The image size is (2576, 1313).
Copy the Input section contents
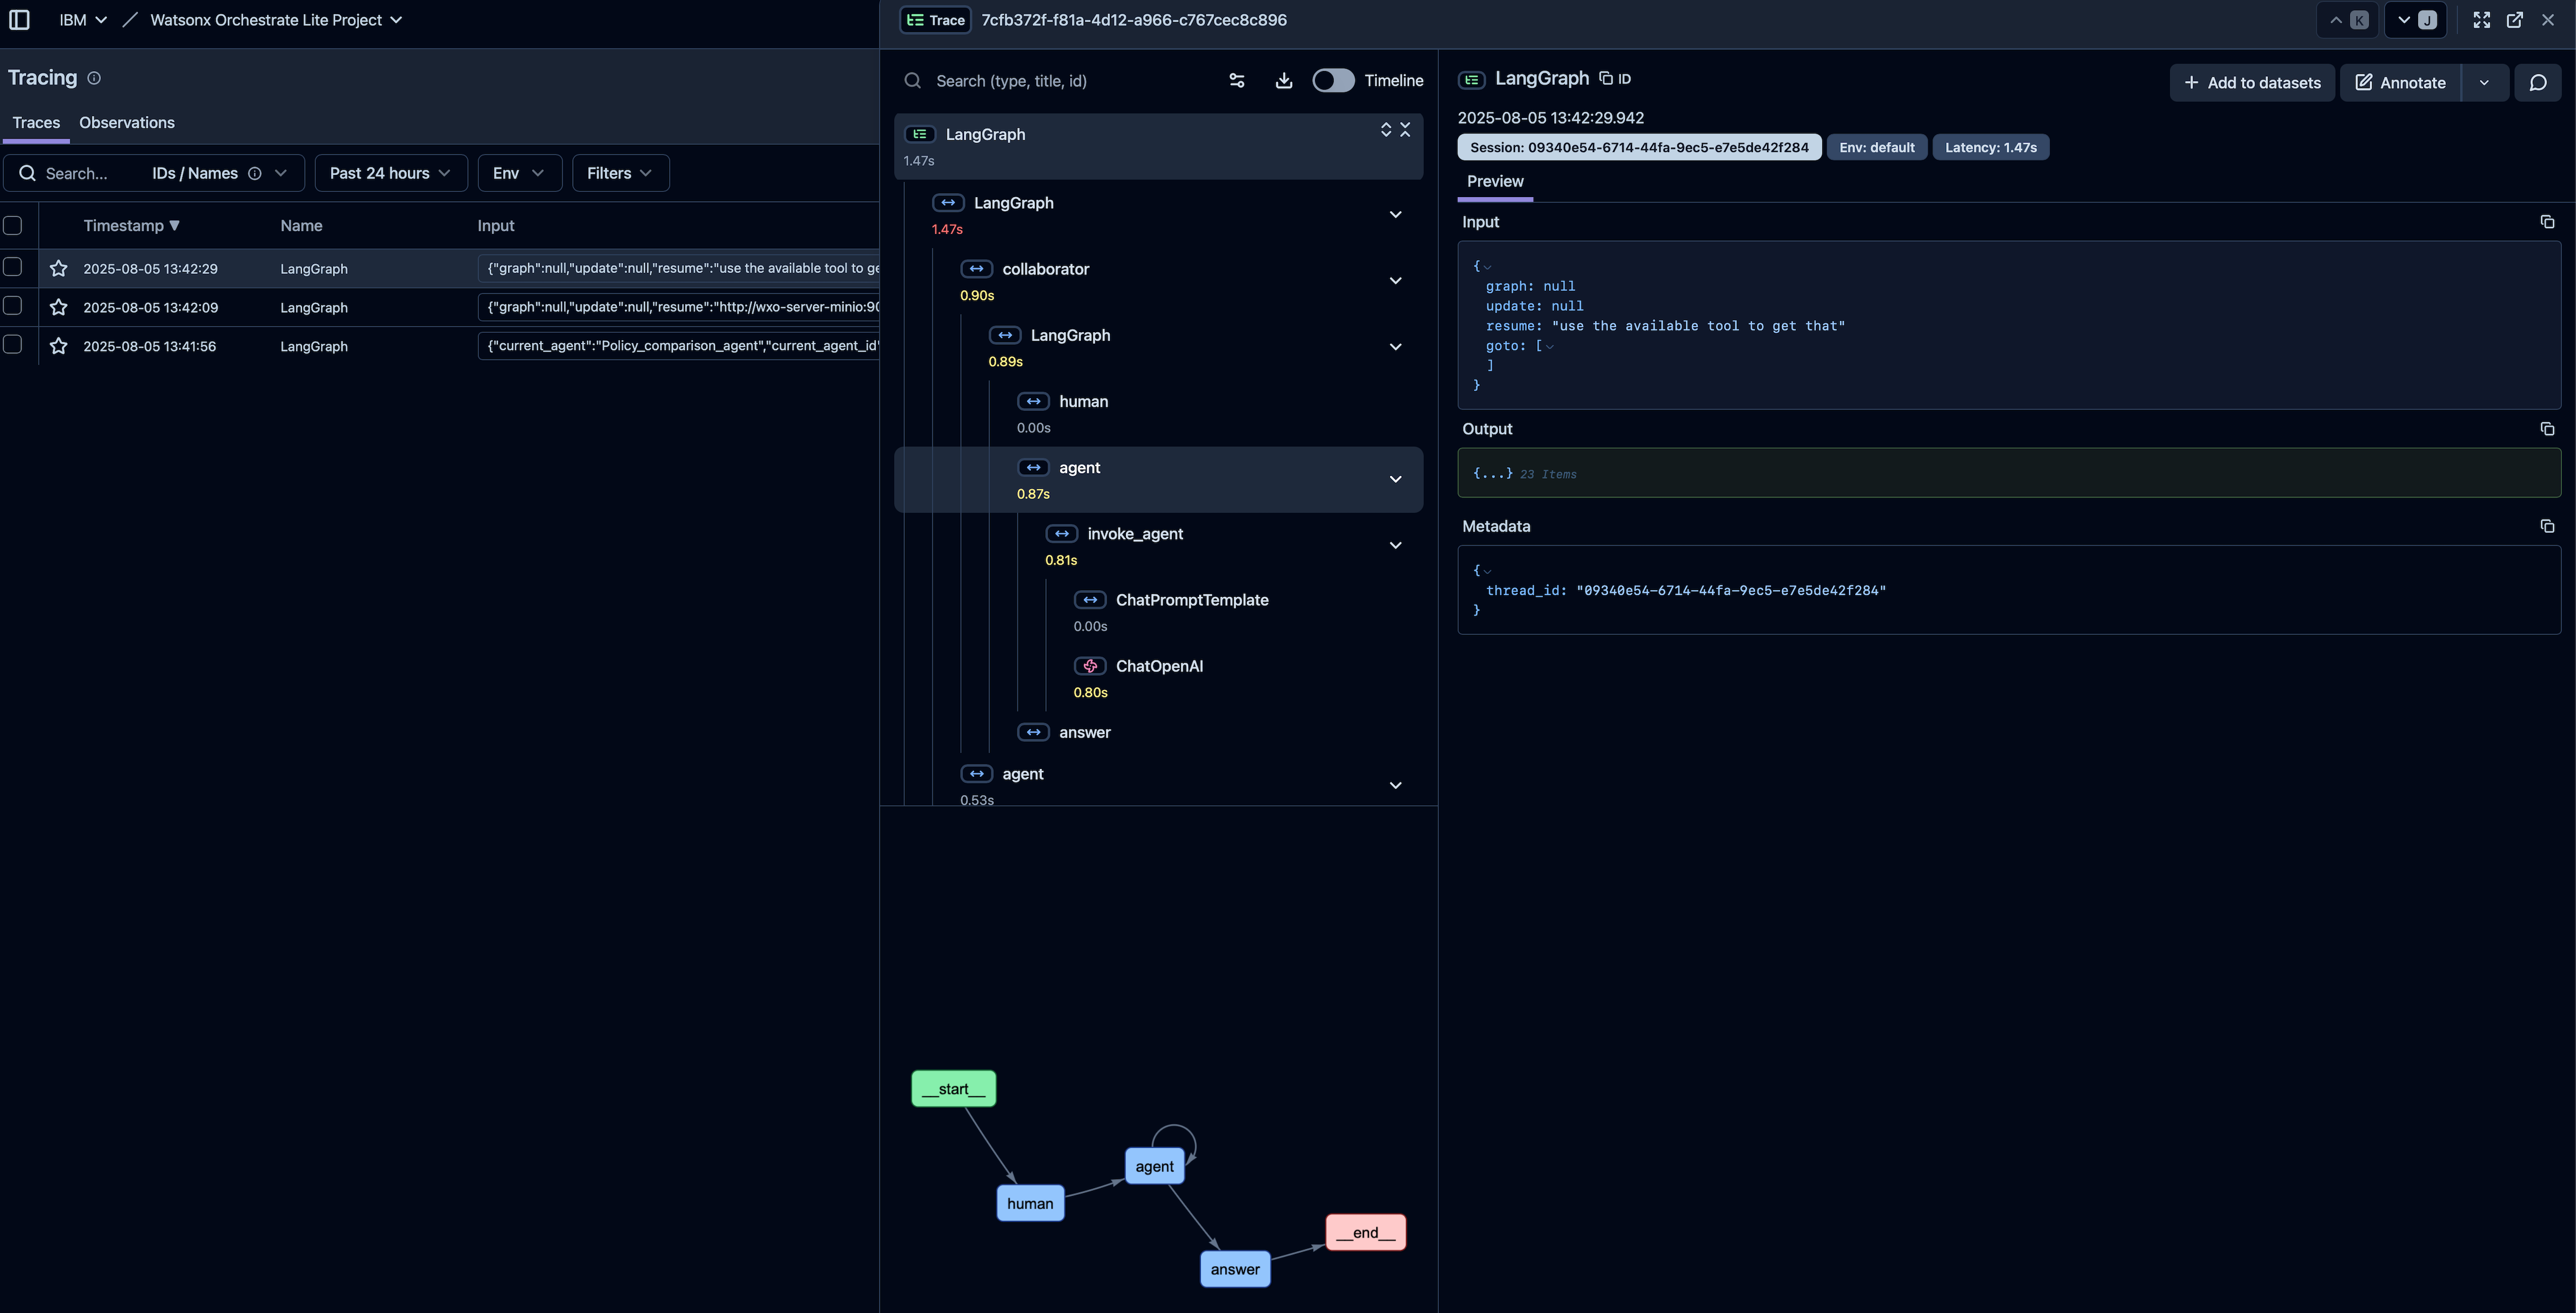pyautogui.click(x=2546, y=222)
